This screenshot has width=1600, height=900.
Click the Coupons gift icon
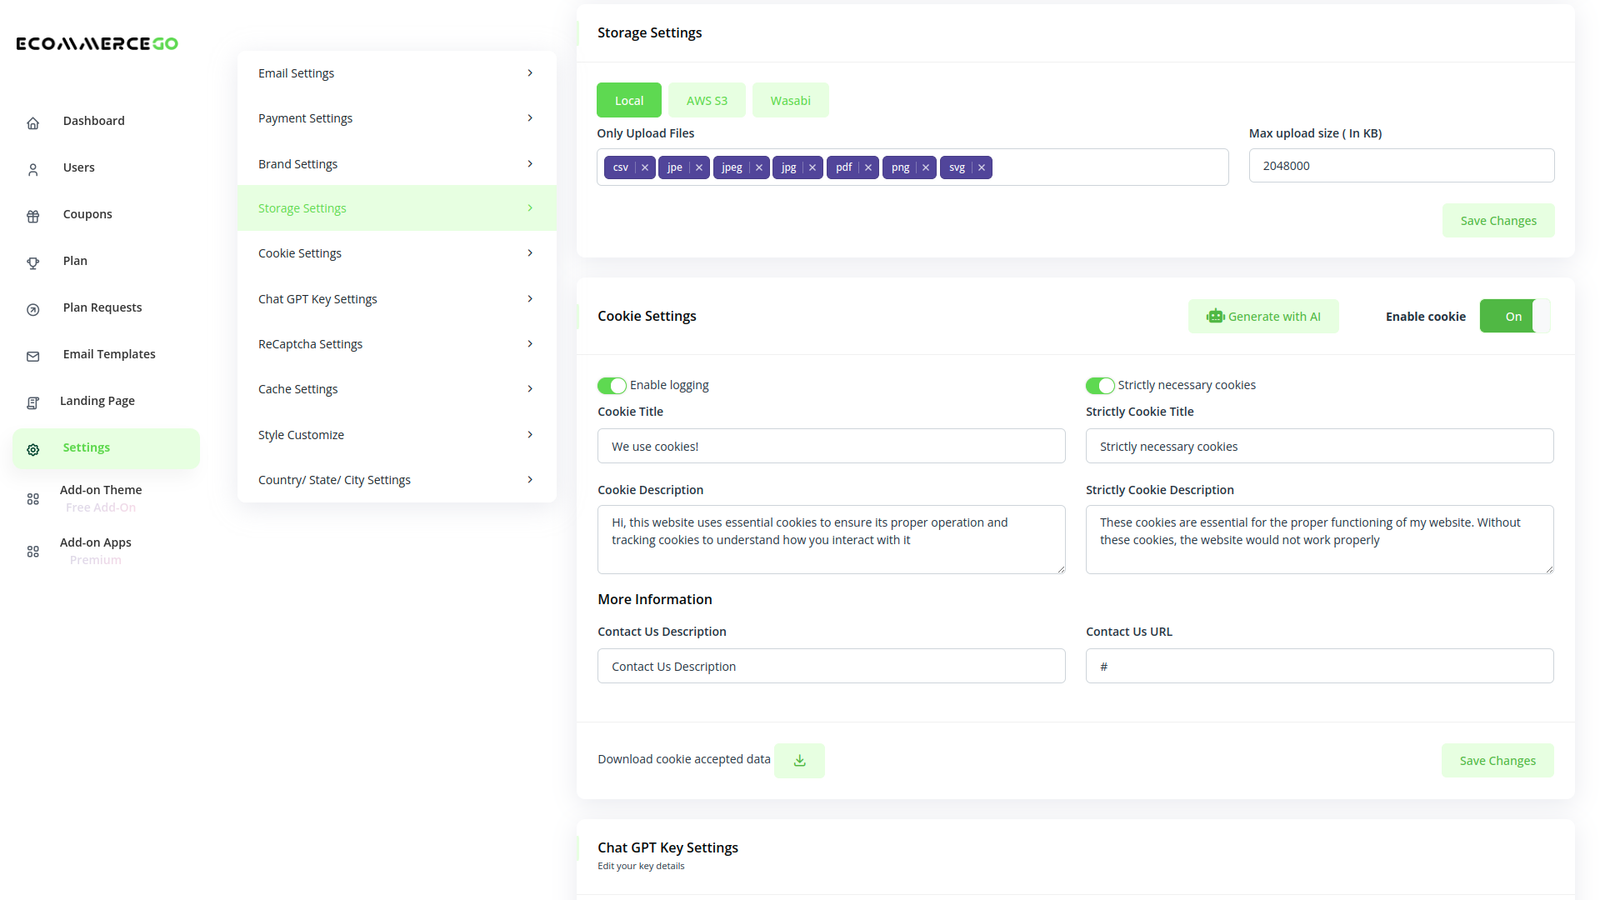[x=33, y=216]
